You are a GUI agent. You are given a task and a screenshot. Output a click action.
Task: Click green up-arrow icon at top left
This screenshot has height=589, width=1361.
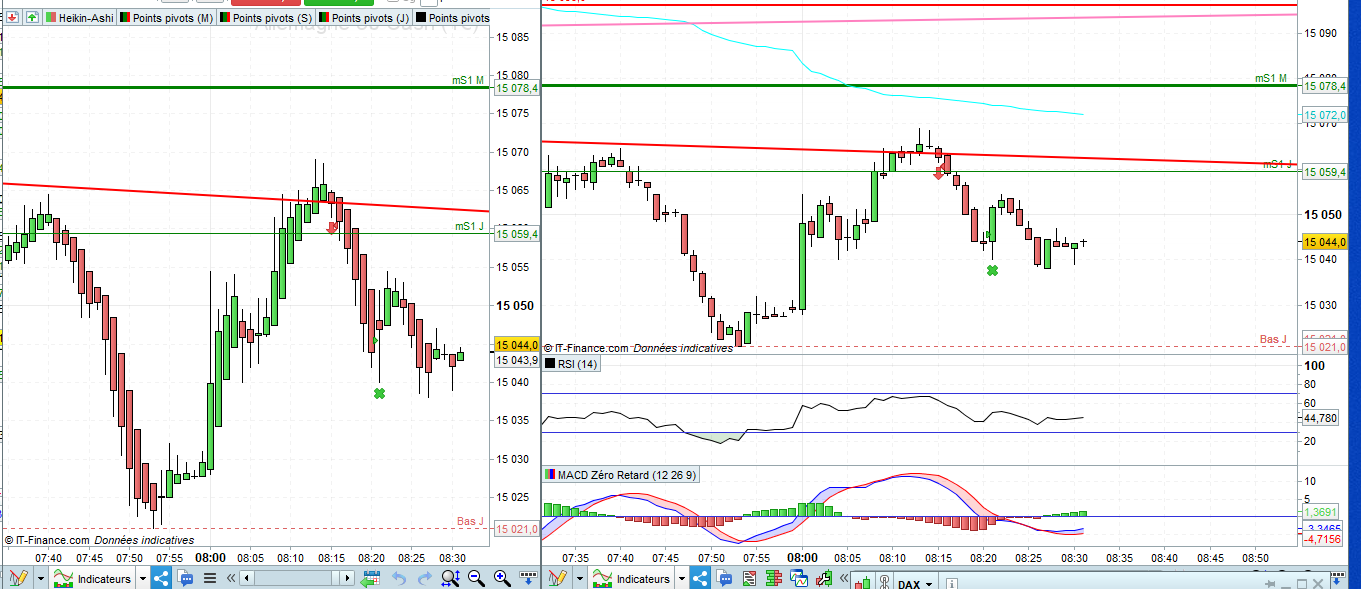(x=33, y=18)
